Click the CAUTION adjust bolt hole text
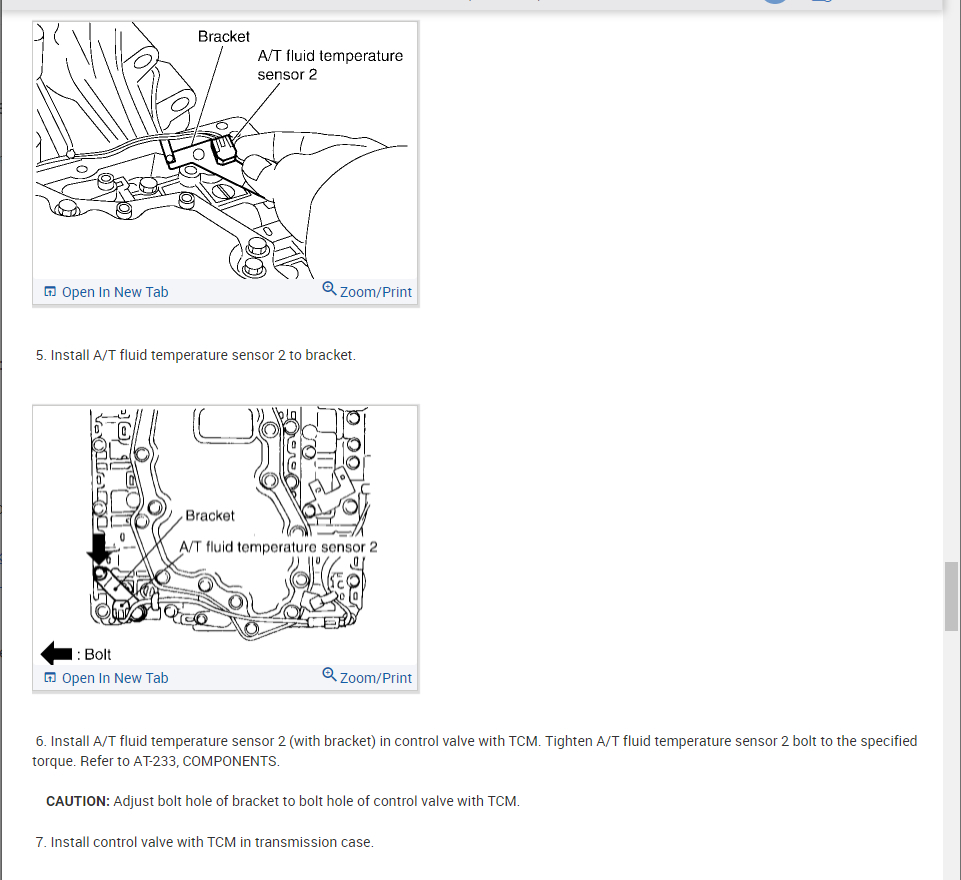 (x=283, y=802)
